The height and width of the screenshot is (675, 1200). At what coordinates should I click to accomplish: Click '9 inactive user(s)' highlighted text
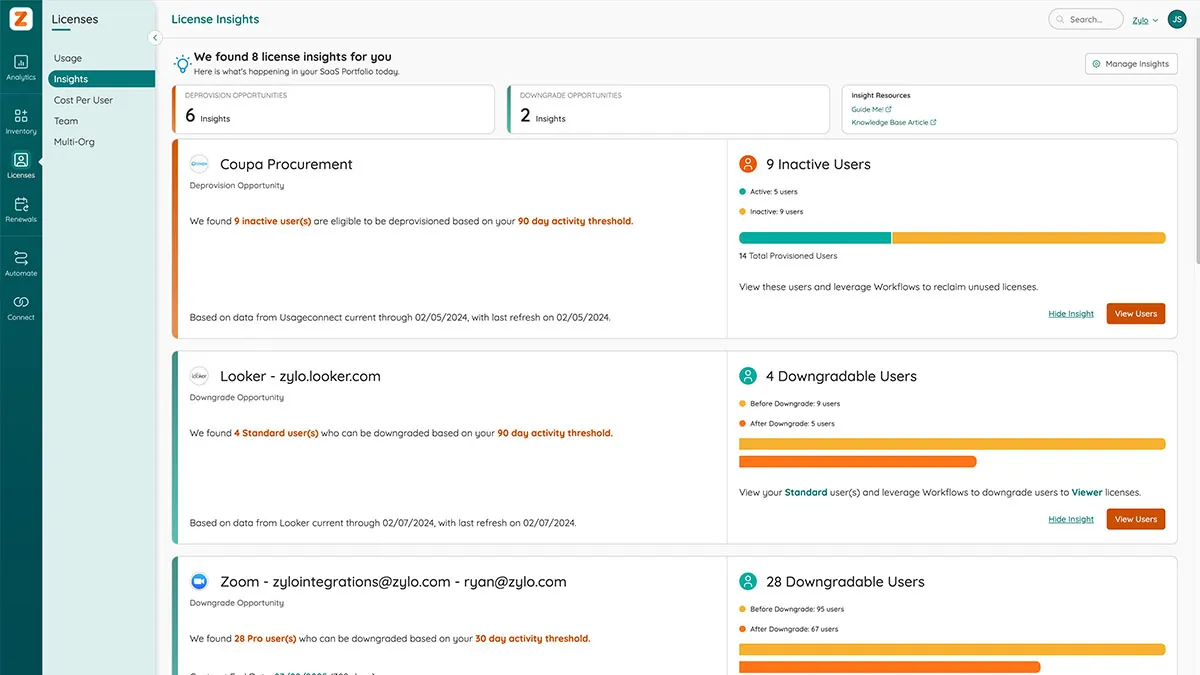click(272, 221)
